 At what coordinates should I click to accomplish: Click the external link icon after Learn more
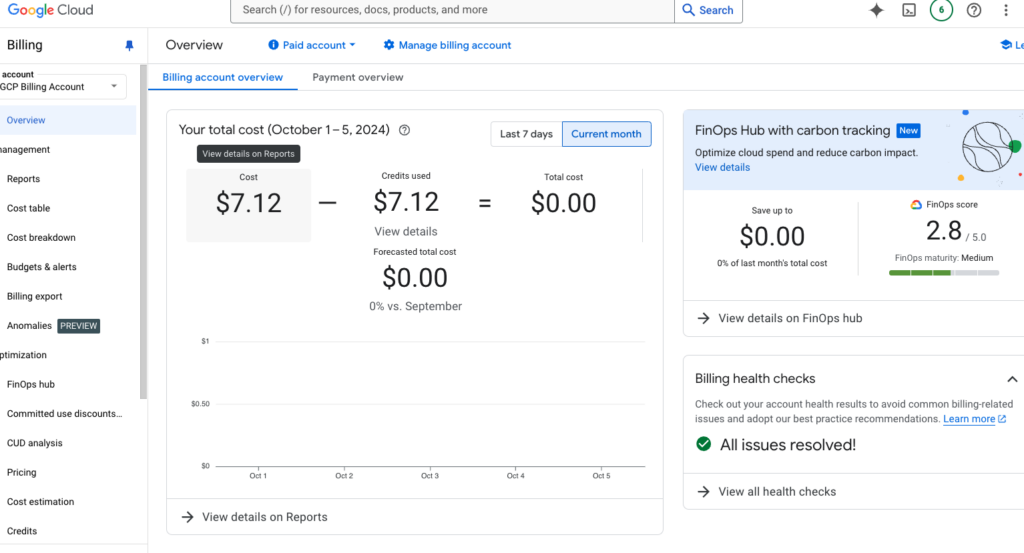point(1002,419)
